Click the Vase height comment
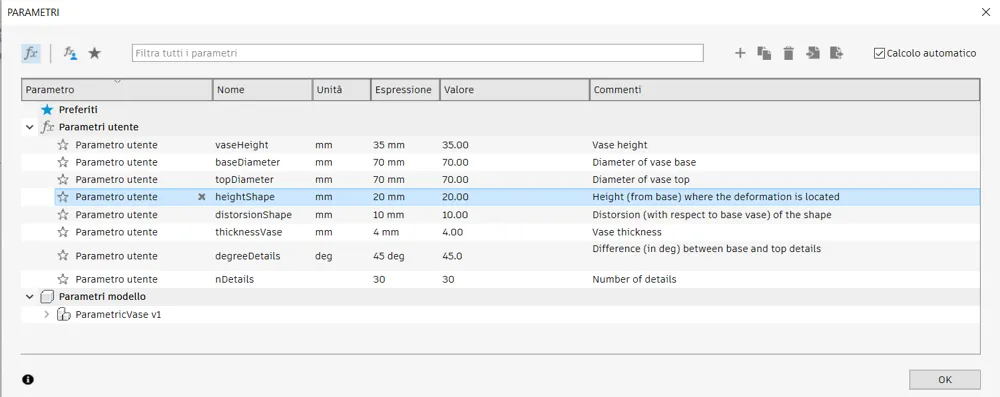This screenshot has width=1000, height=397. pyautogui.click(x=620, y=145)
